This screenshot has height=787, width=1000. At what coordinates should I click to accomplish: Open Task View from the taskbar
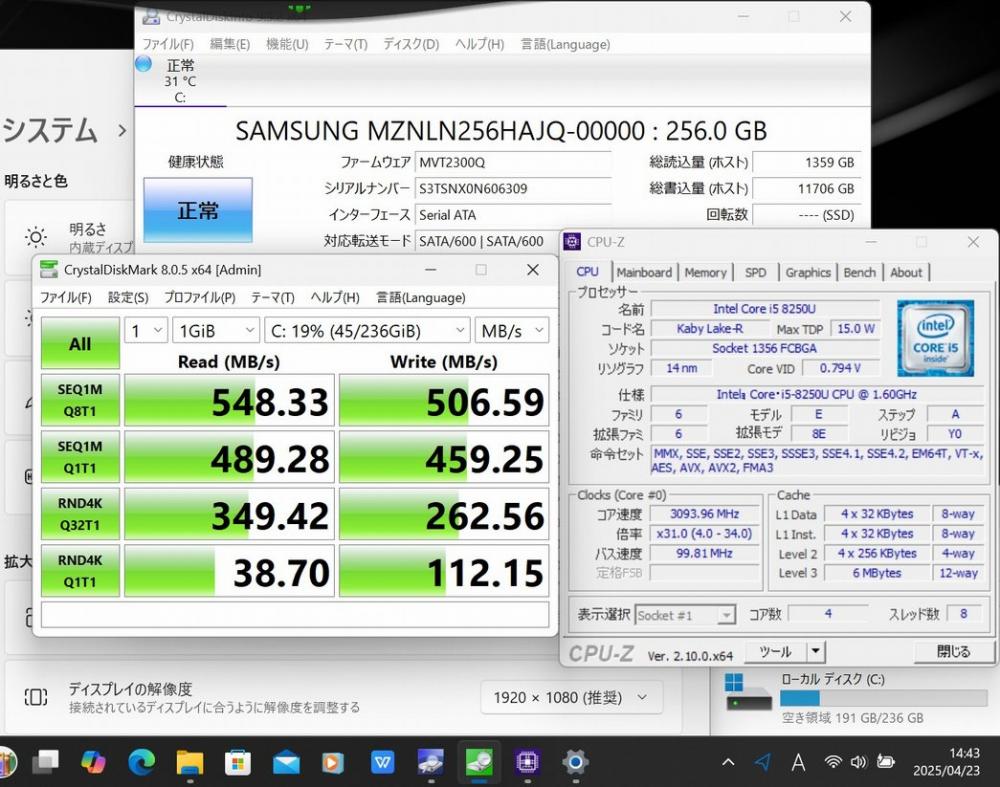pos(45,761)
